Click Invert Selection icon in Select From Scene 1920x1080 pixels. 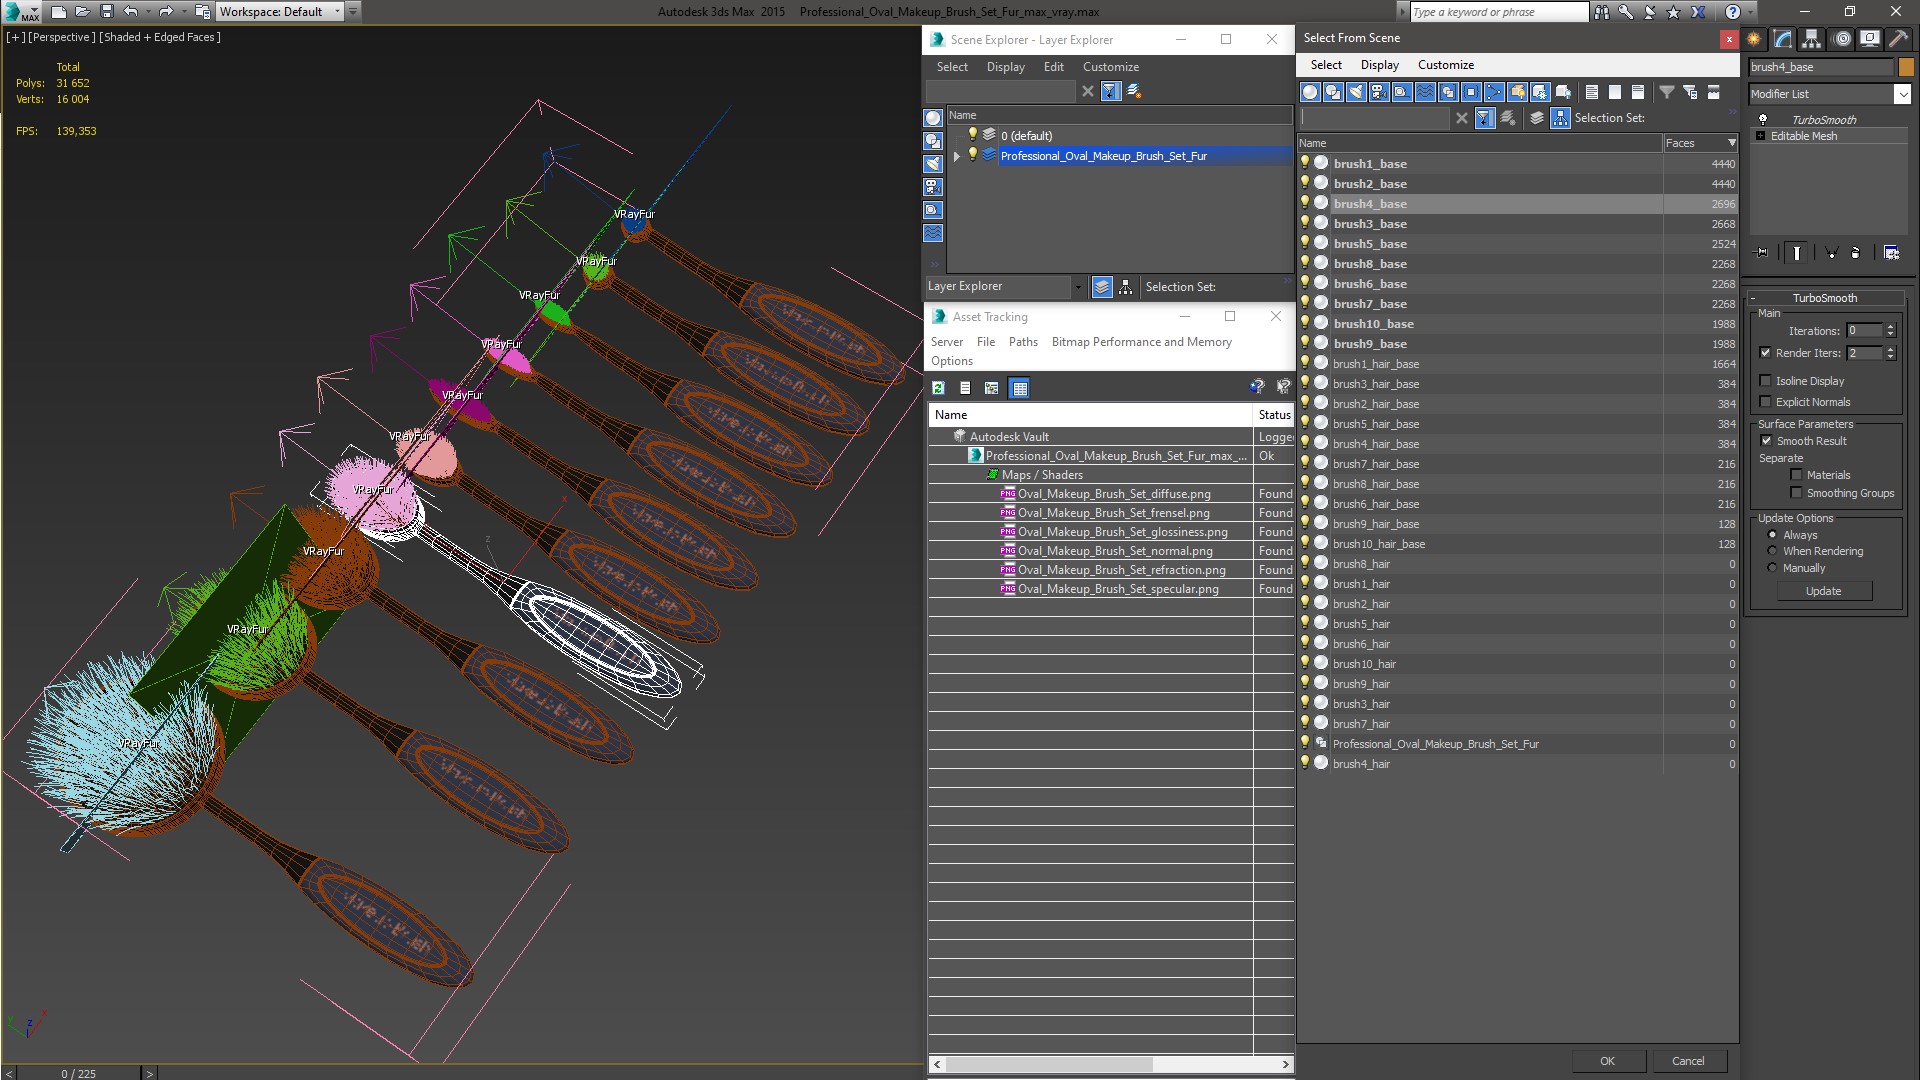(x=1638, y=92)
